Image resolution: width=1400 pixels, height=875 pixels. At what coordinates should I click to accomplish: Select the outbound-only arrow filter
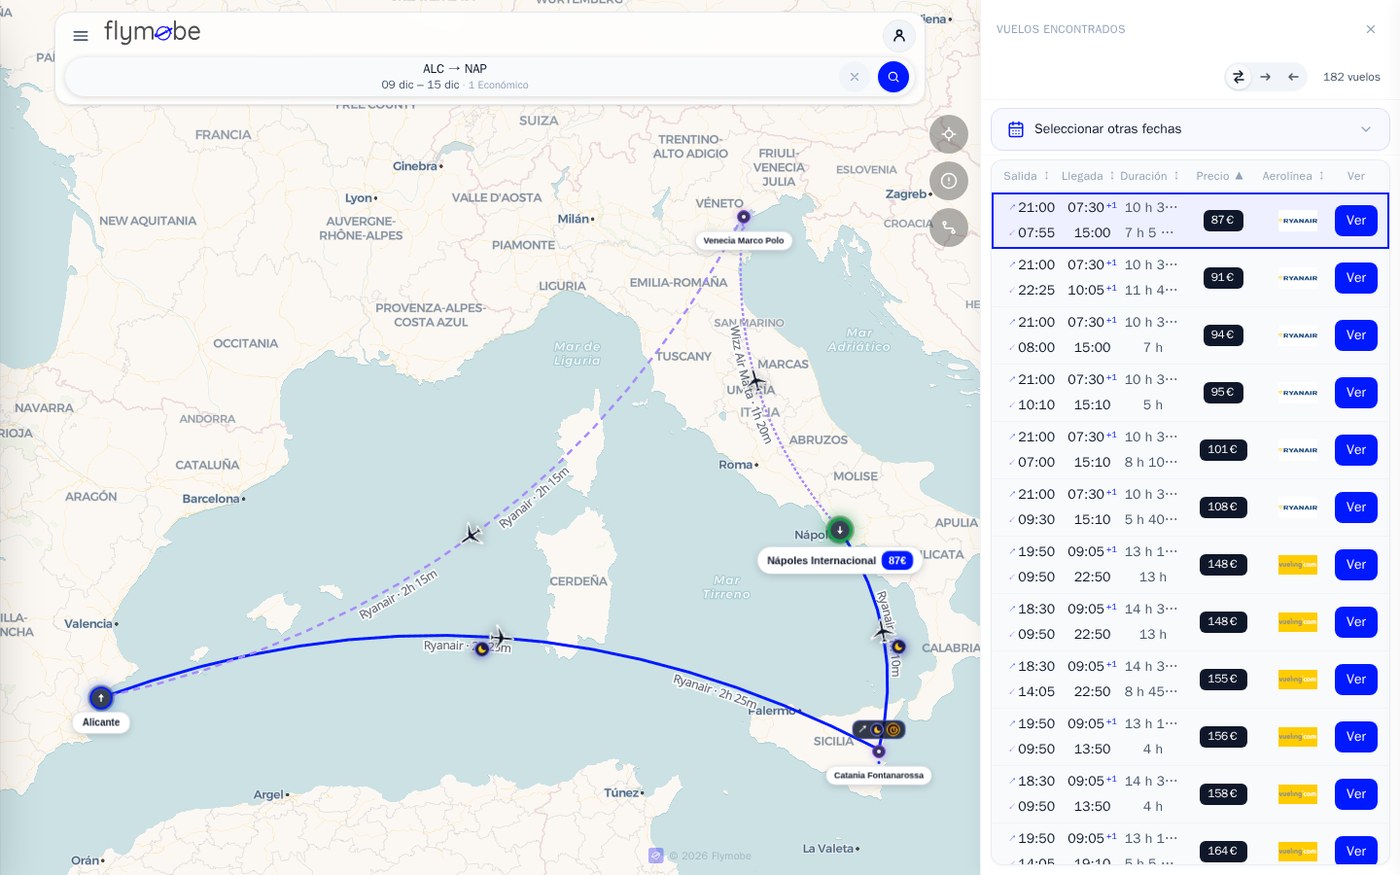tap(1265, 77)
